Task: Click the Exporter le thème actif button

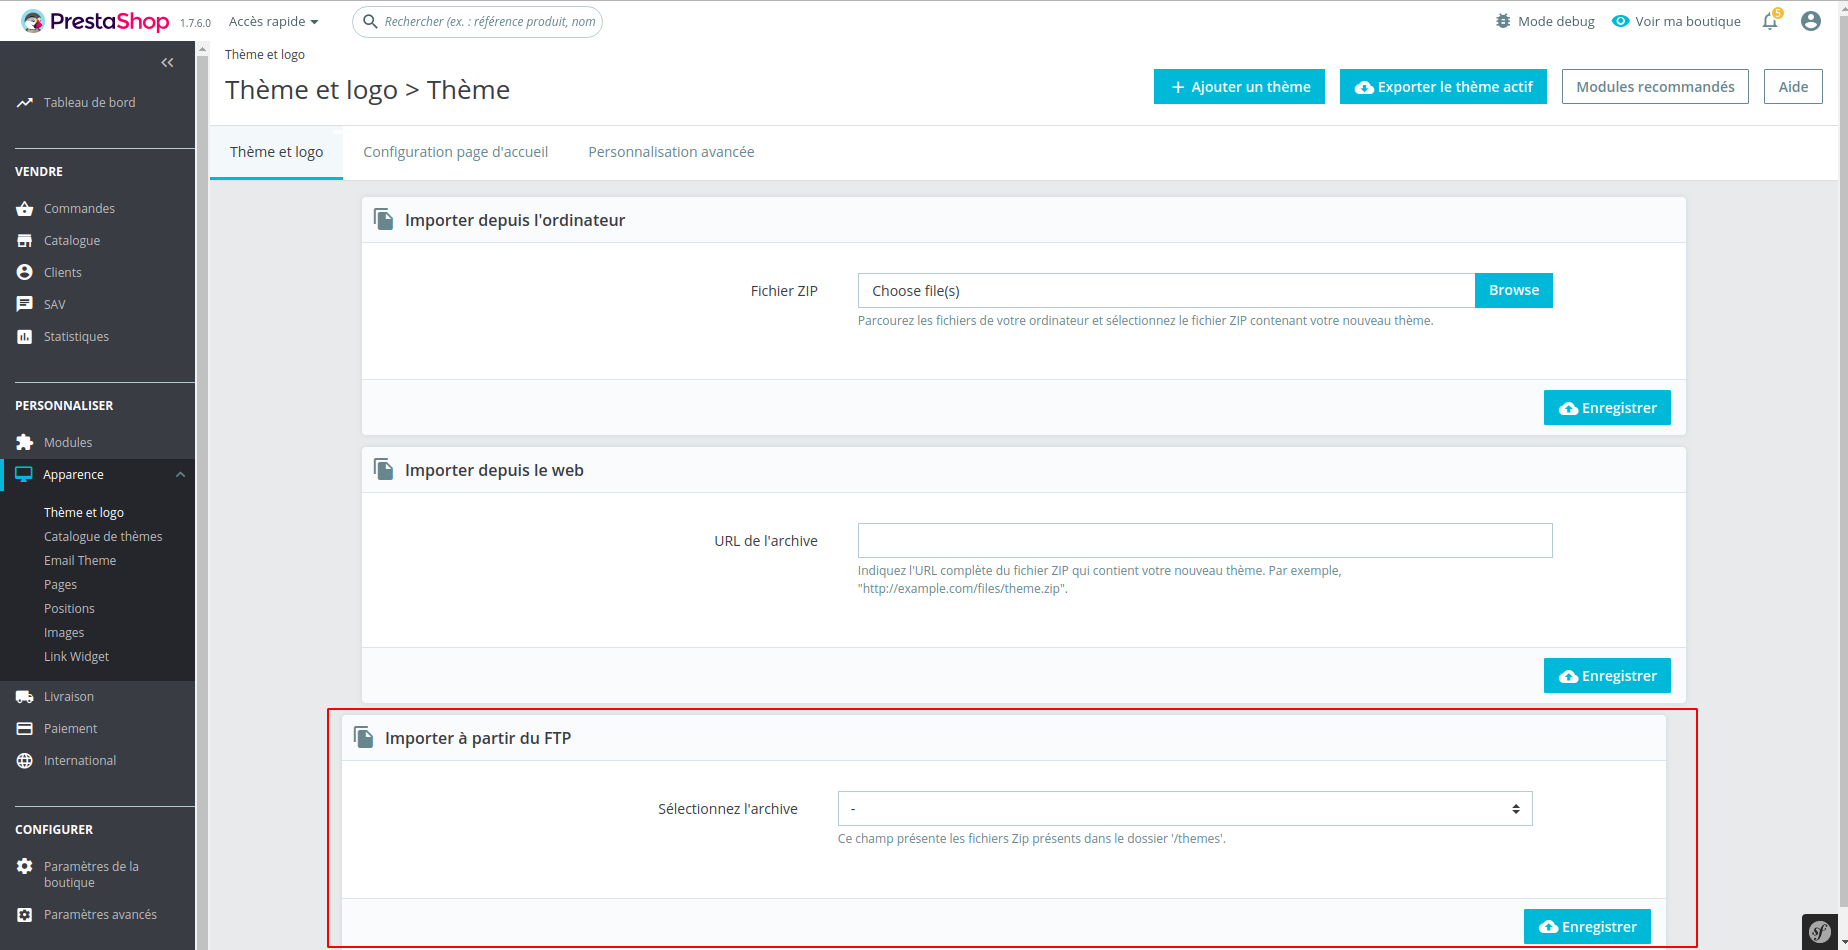Action: pos(1442,86)
